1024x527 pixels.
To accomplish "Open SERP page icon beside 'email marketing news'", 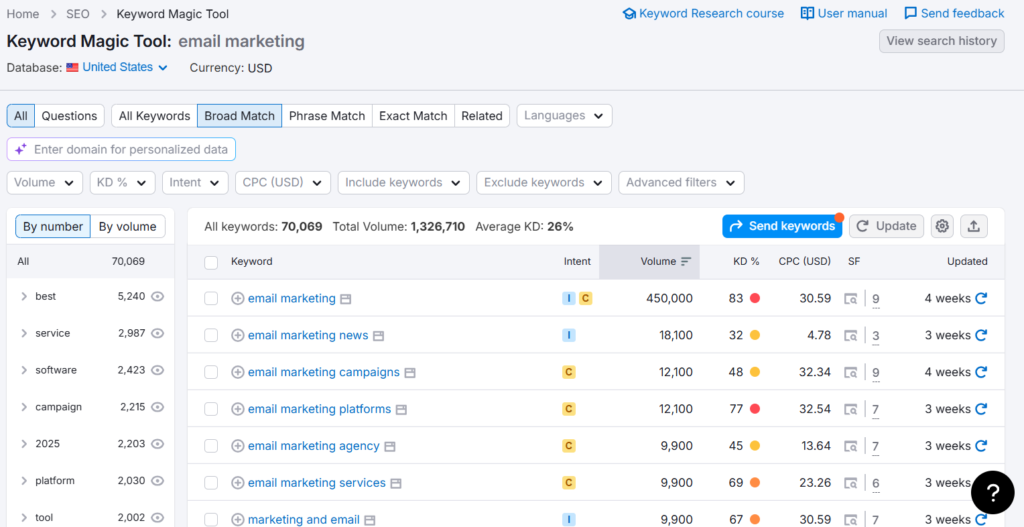I will [x=379, y=336].
